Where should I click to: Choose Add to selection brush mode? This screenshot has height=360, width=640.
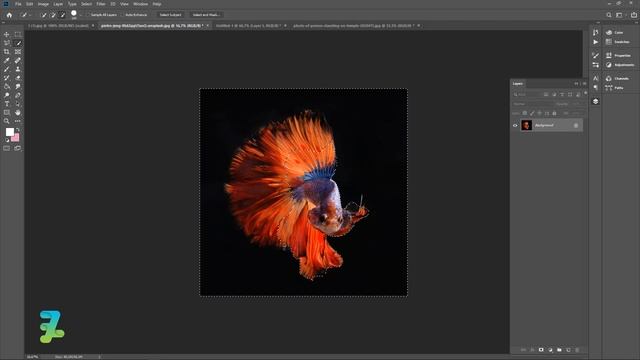coord(53,15)
